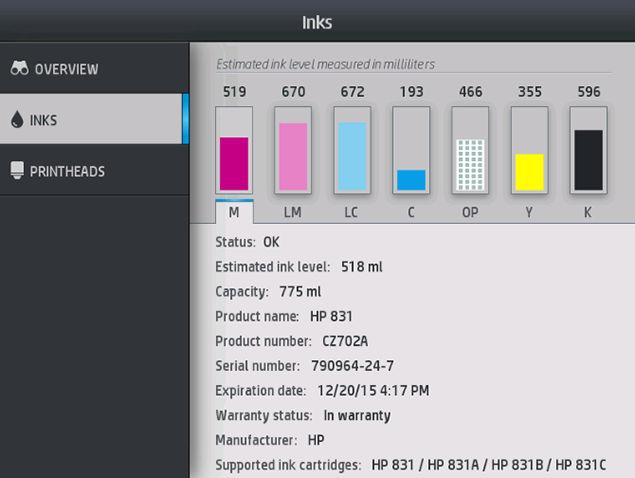Image resolution: width=635 pixels, height=478 pixels.
Task: Click the light magenta ink level gauge
Action: pos(293,150)
